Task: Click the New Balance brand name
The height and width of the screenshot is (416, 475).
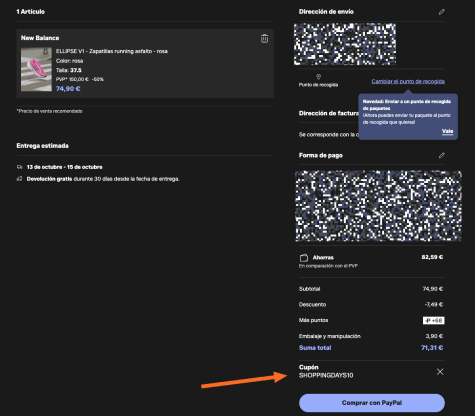Action: 40,38
